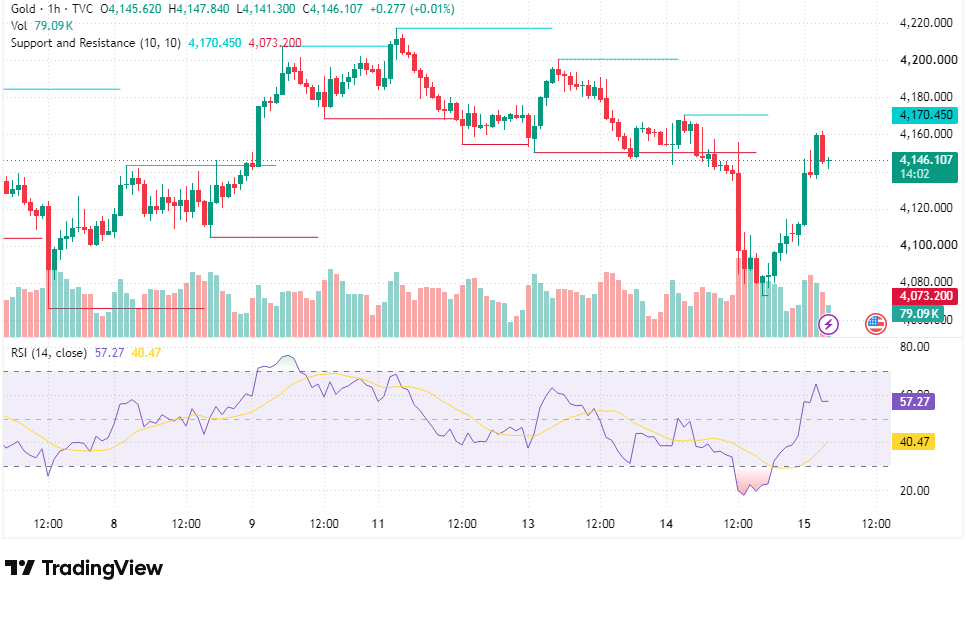Click the Gold · 1h · TVC symbol title

[52, 9]
